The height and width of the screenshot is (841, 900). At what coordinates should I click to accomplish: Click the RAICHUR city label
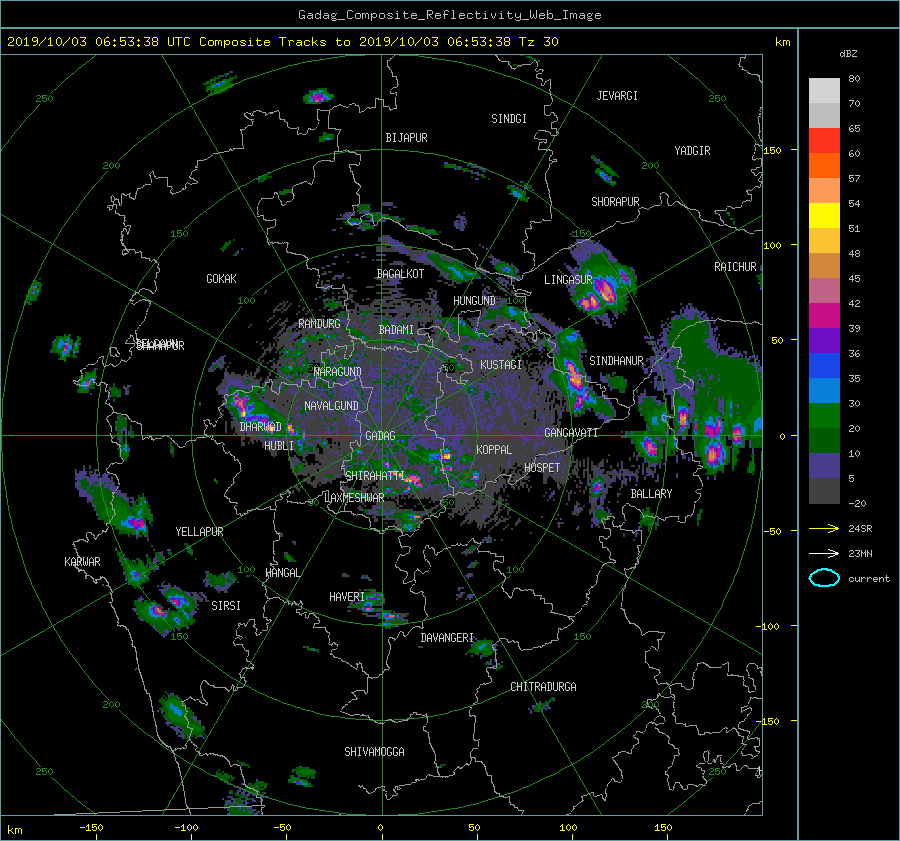(x=735, y=267)
